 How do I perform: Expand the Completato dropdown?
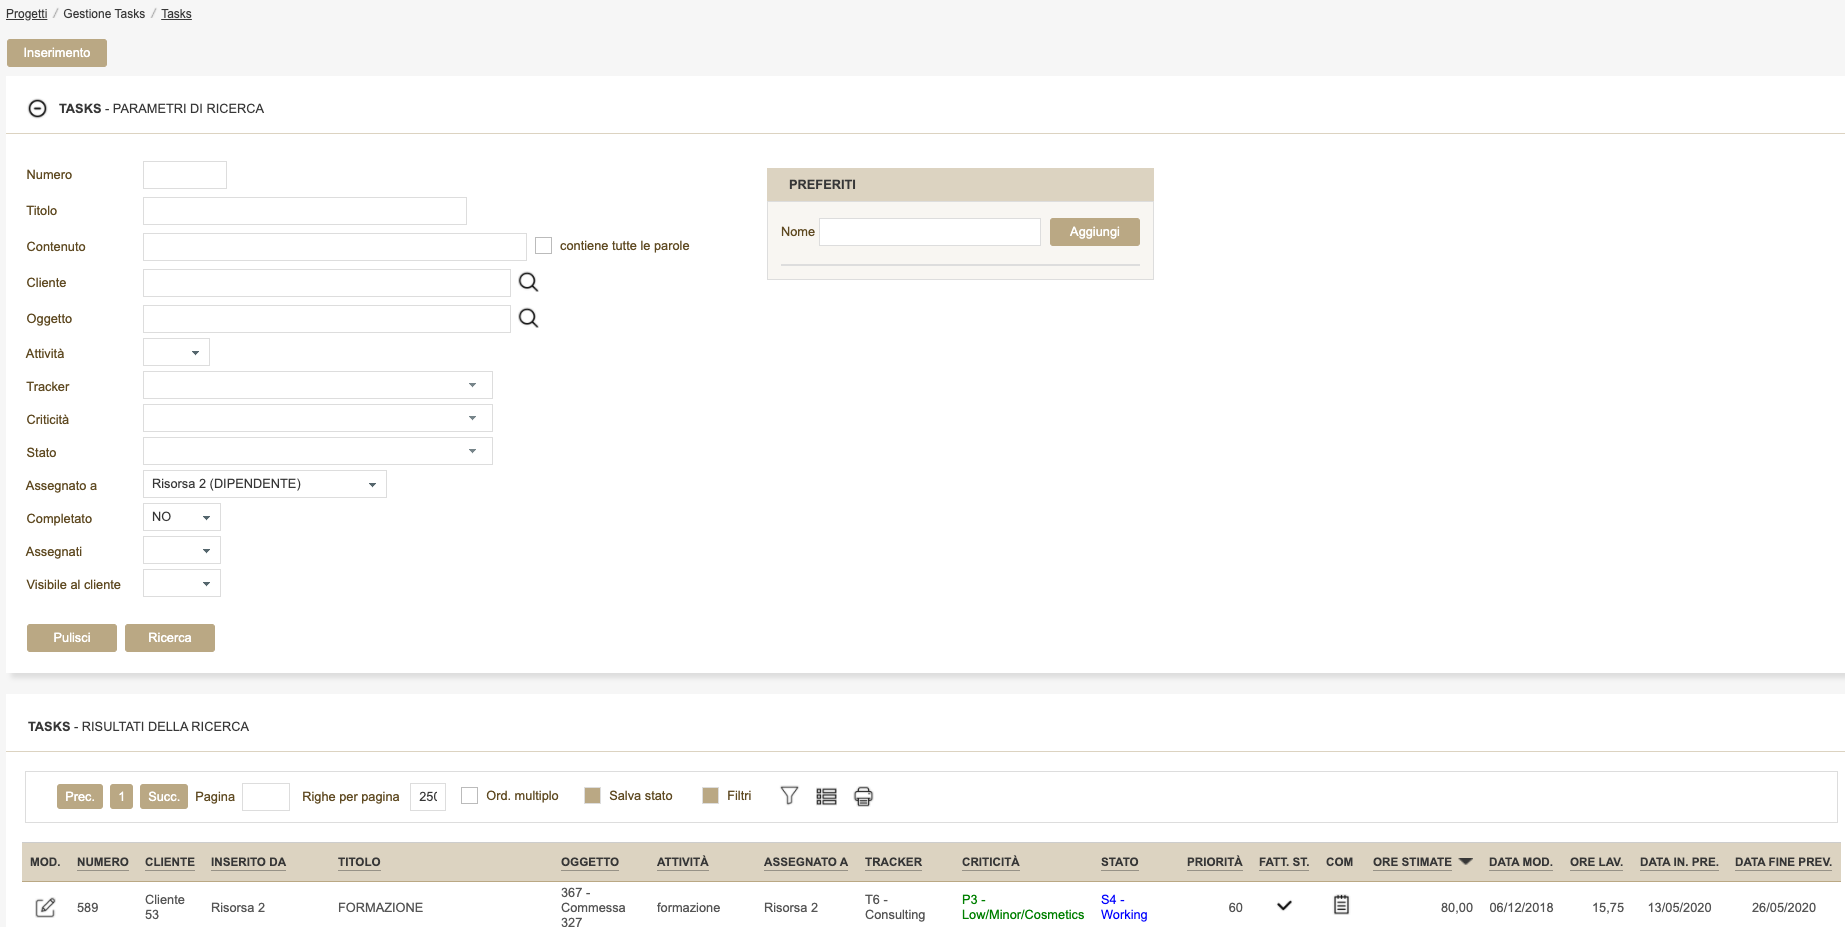tap(181, 517)
